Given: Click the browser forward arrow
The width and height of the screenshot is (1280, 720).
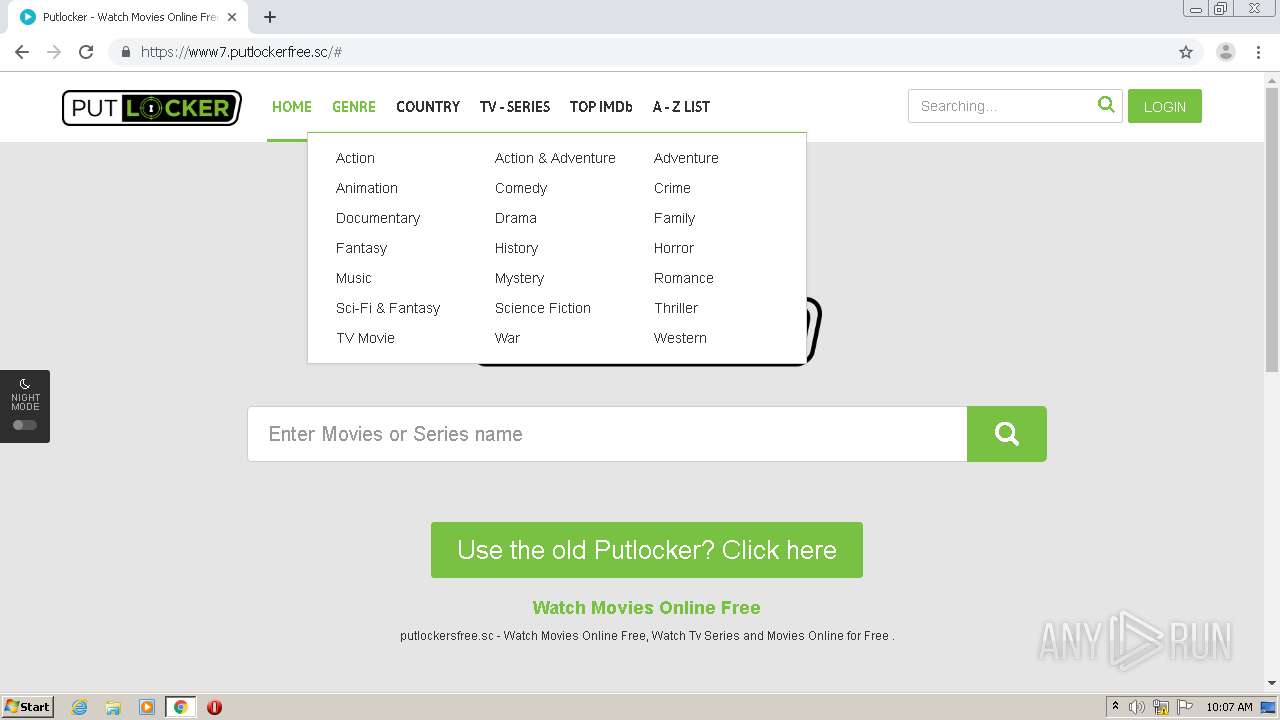Looking at the screenshot, I should point(54,52).
